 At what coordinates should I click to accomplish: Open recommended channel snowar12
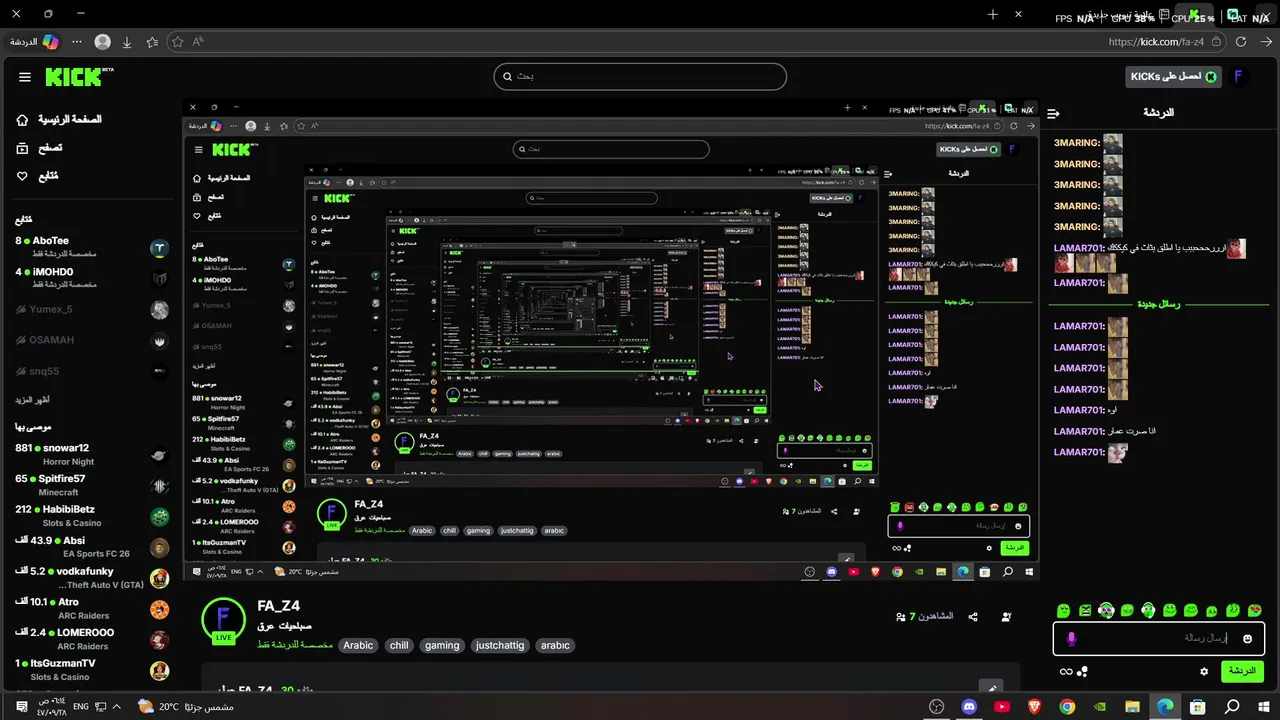coord(92,455)
